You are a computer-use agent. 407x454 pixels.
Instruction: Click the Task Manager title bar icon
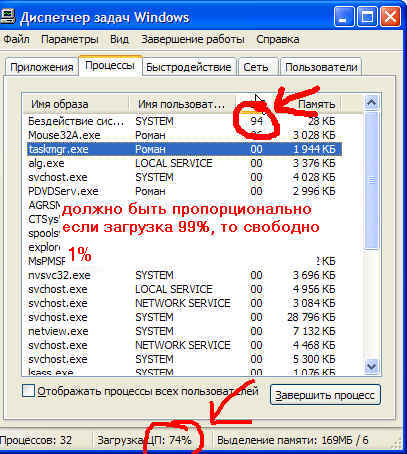7,17
